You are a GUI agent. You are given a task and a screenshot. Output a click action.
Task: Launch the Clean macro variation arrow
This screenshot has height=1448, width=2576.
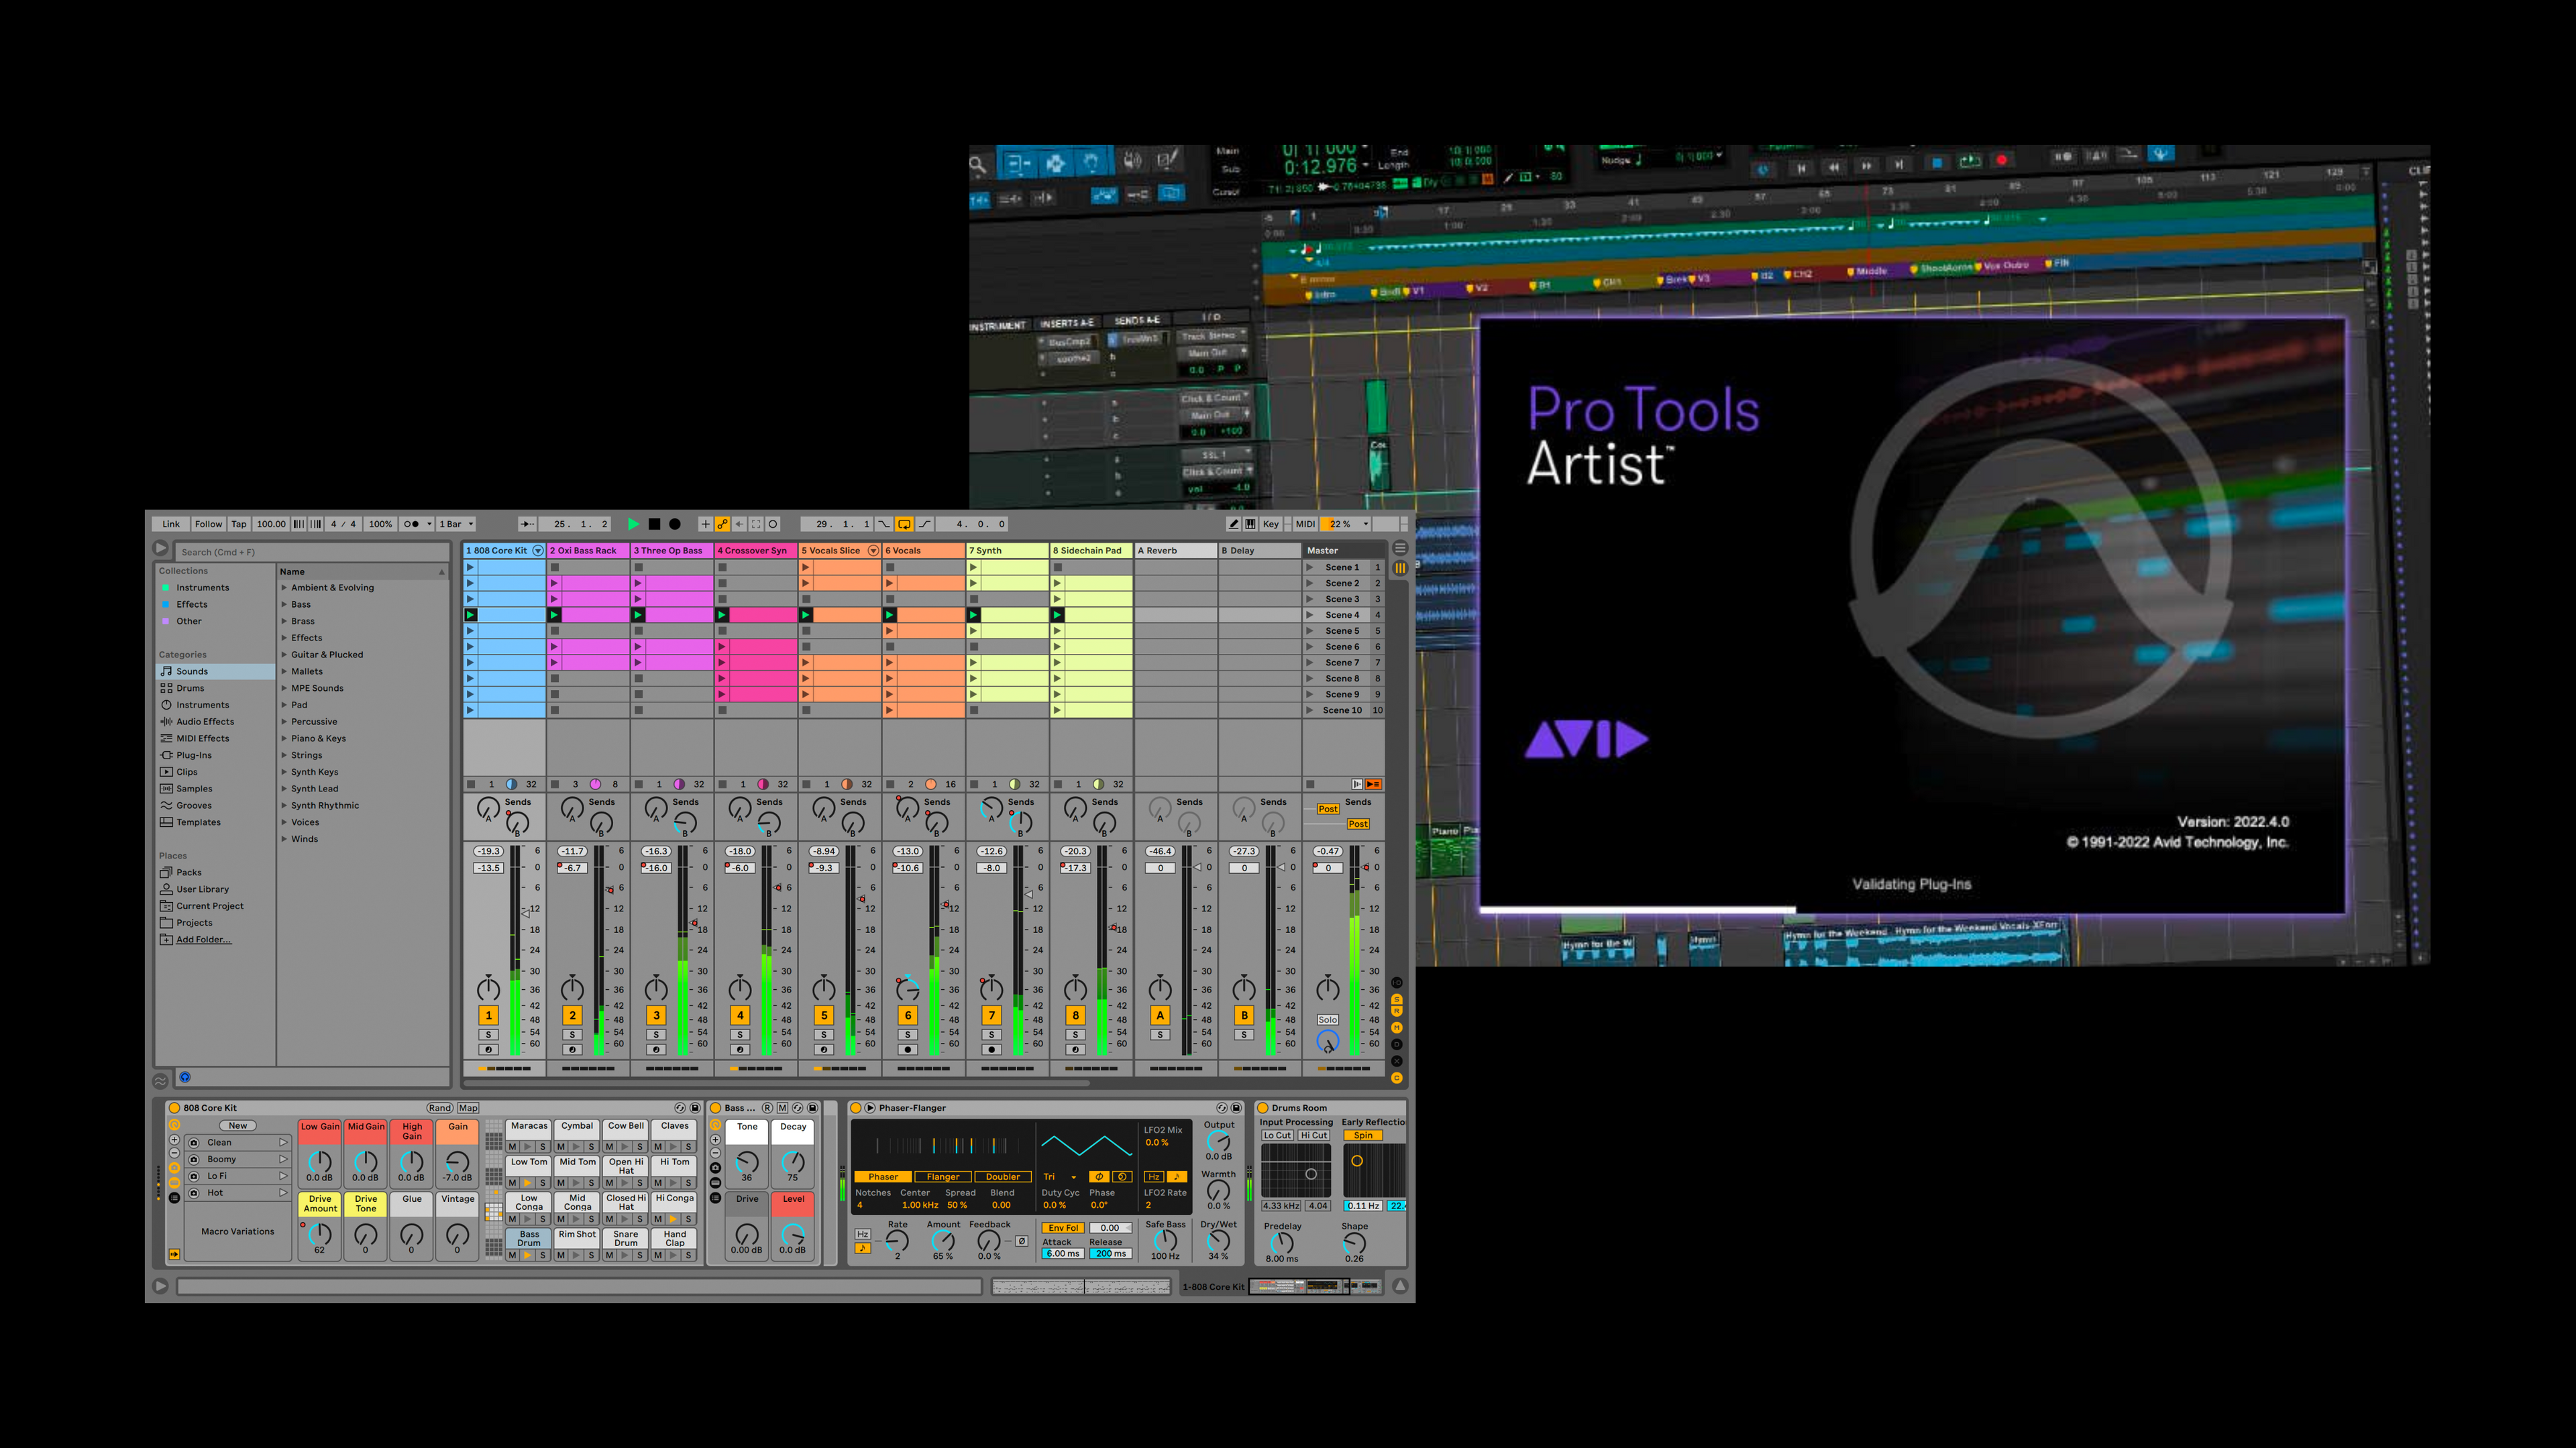(283, 1142)
